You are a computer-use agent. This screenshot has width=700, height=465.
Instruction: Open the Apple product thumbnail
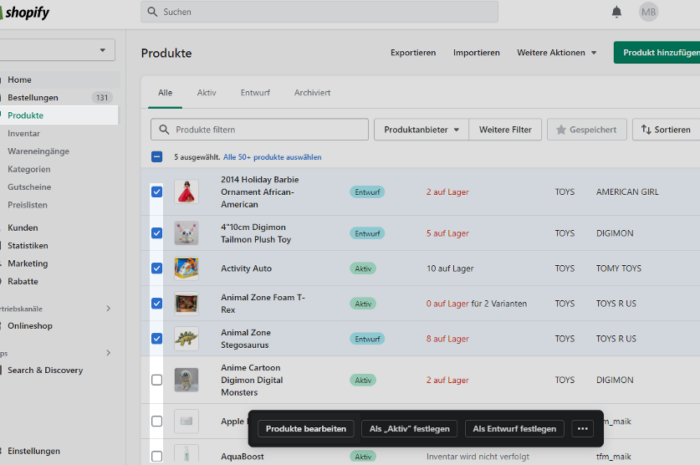(186, 421)
